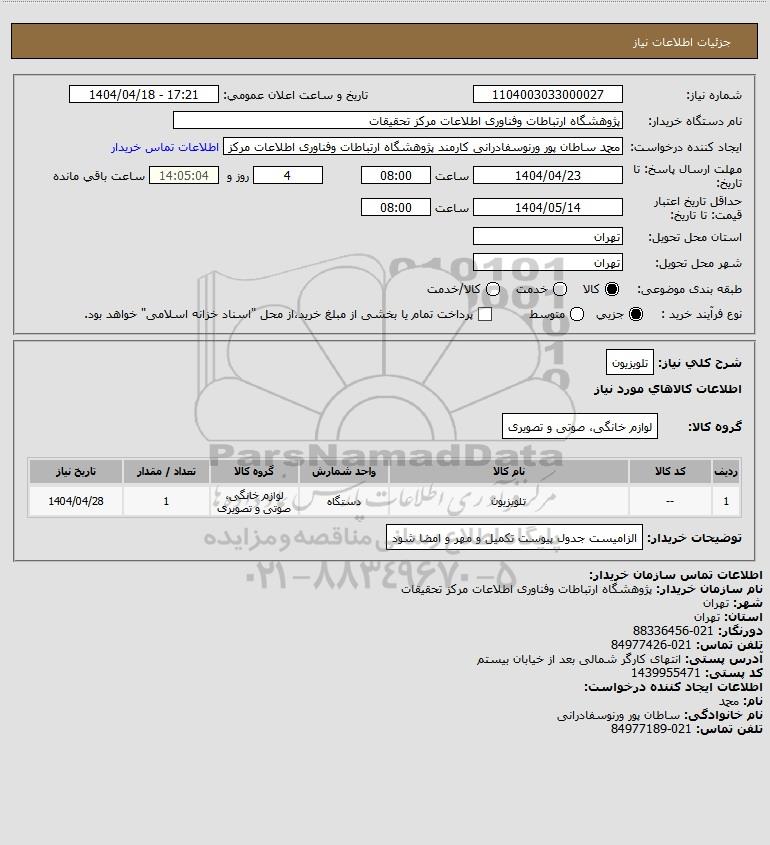The image size is (770, 845).
Task: Click the remaining days field showing 4
Action: coord(288,175)
